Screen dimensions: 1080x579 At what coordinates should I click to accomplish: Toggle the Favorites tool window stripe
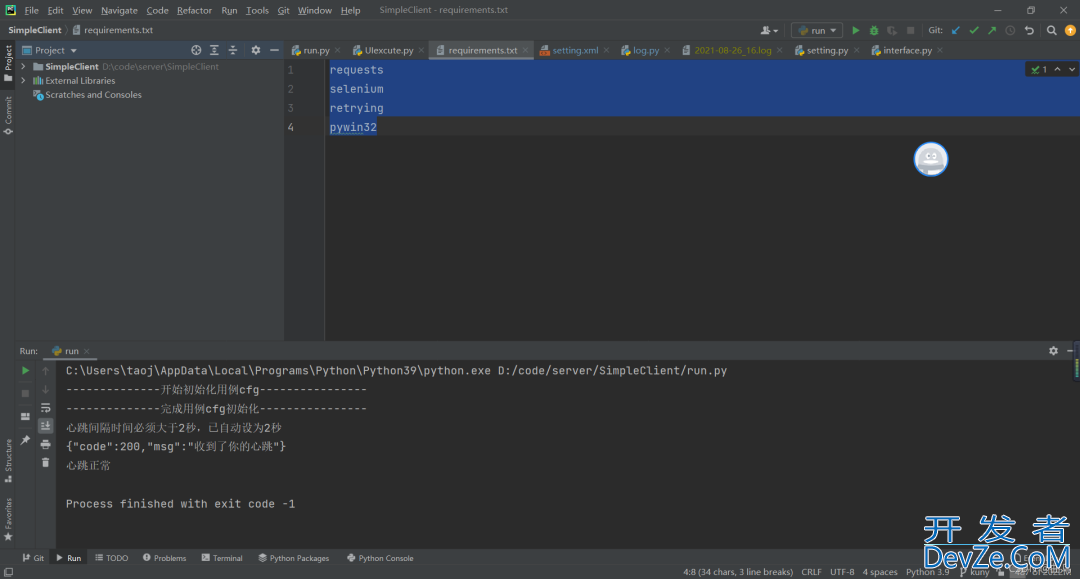[8, 519]
